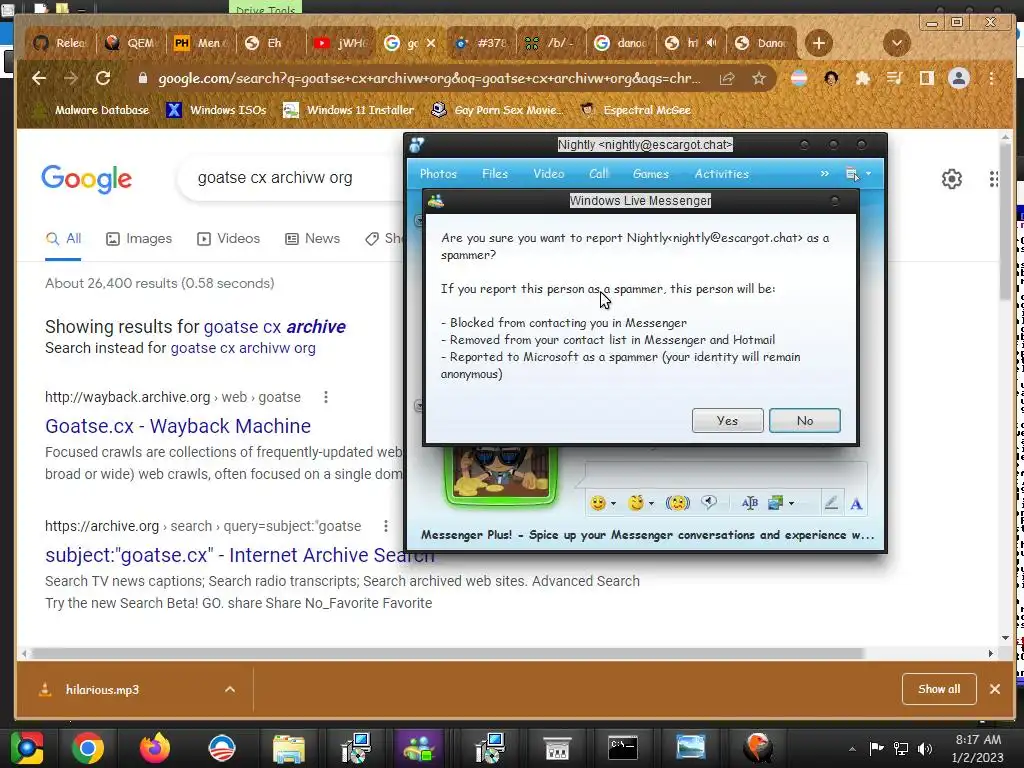Click the 'goatse cx archivw org' search instead link
Screen dimensions: 1024x768
[x=243, y=348]
